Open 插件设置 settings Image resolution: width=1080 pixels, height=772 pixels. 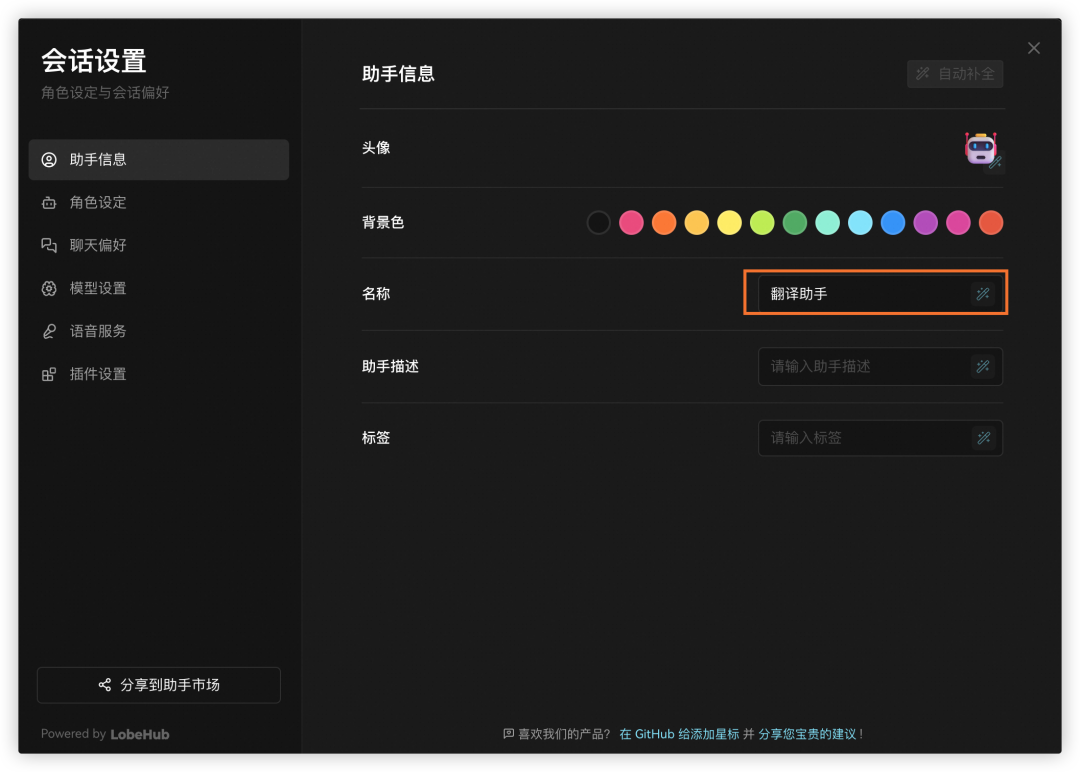click(158, 374)
